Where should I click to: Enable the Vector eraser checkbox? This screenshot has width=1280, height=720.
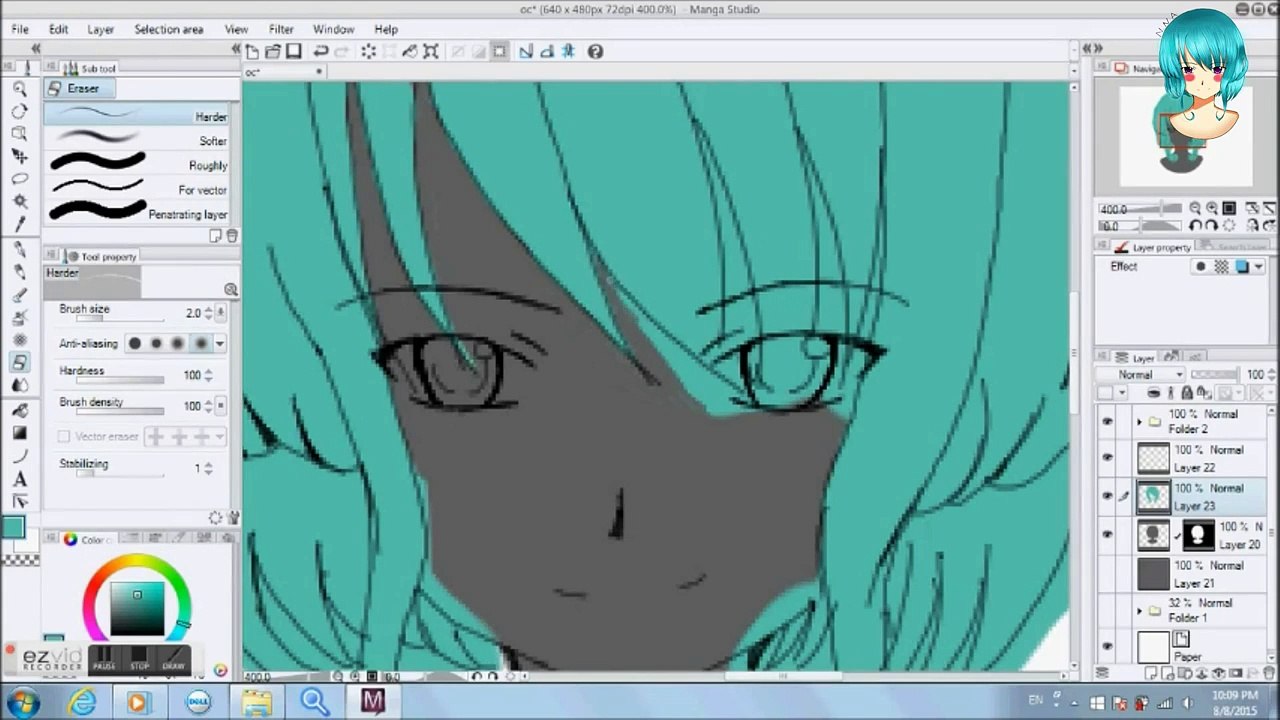click(64, 437)
